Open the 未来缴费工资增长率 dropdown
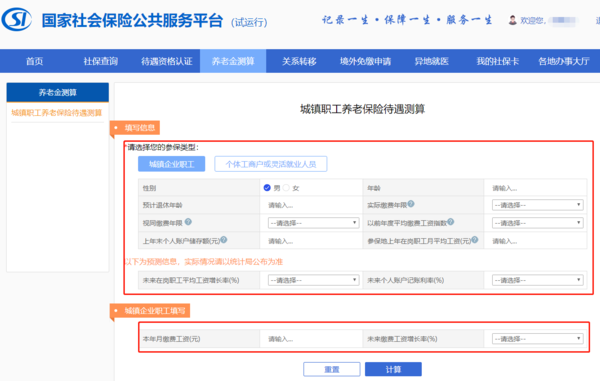 tap(538, 339)
